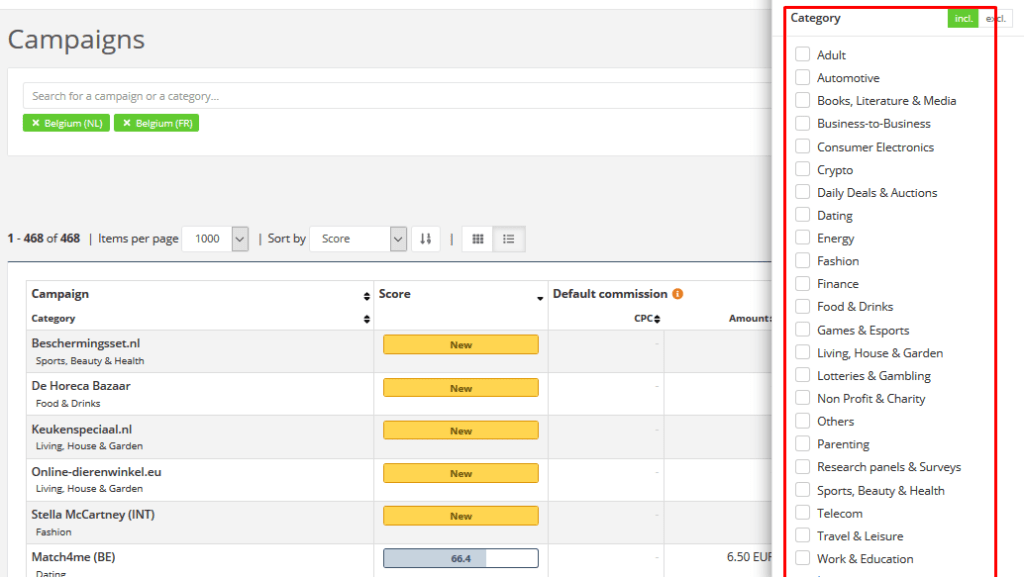This screenshot has height=577, width=1024.
Task: Open the Beschermingsset.nl campaign
Action: click(86, 343)
